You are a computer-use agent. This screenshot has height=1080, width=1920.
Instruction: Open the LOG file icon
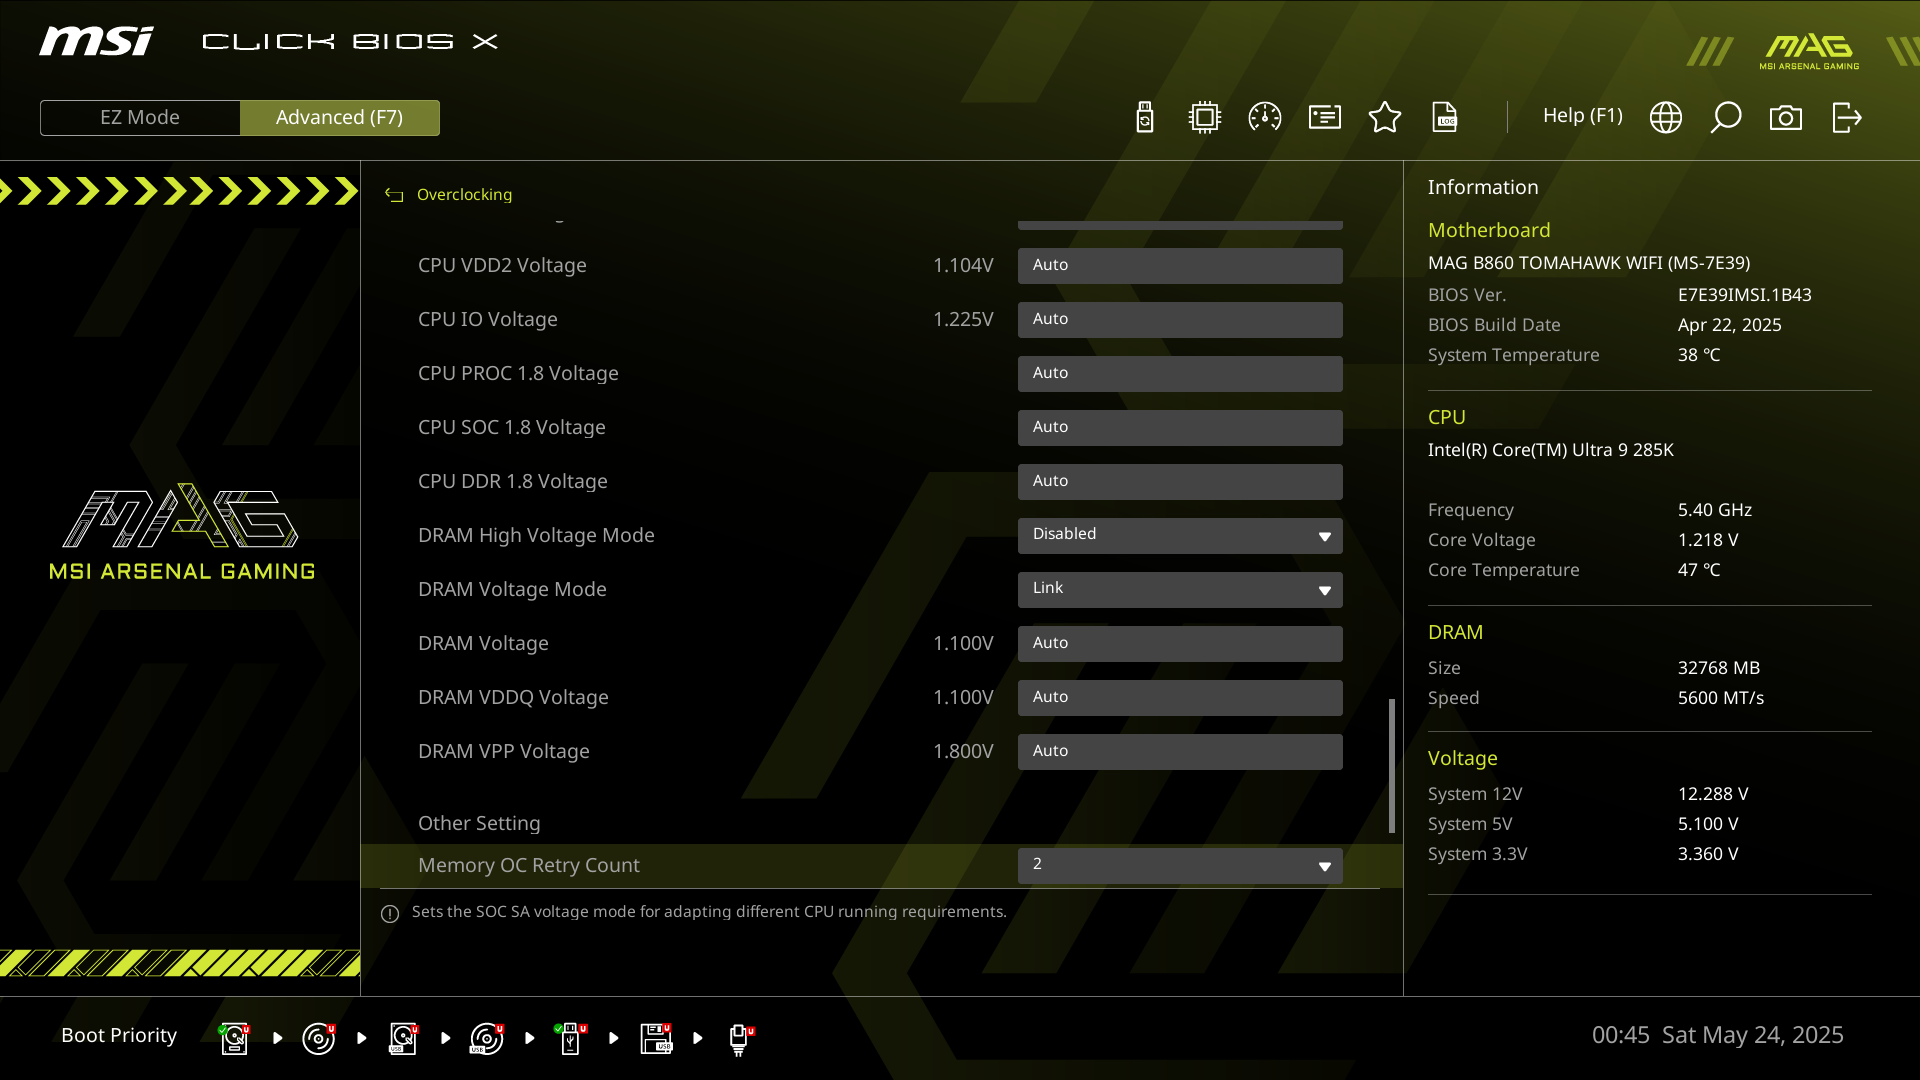tap(1445, 117)
